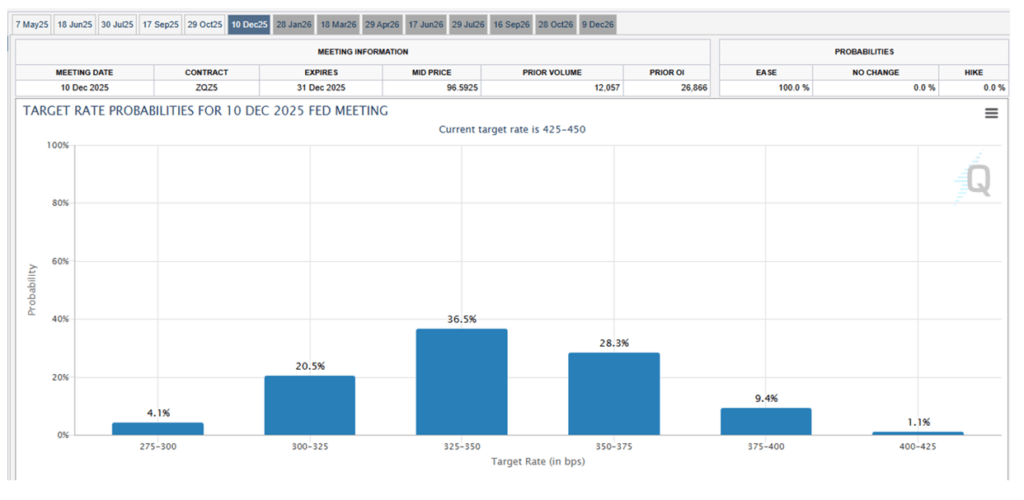
Task: Click the No Change probability 0.0 % cell
Action: tap(876, 87)
